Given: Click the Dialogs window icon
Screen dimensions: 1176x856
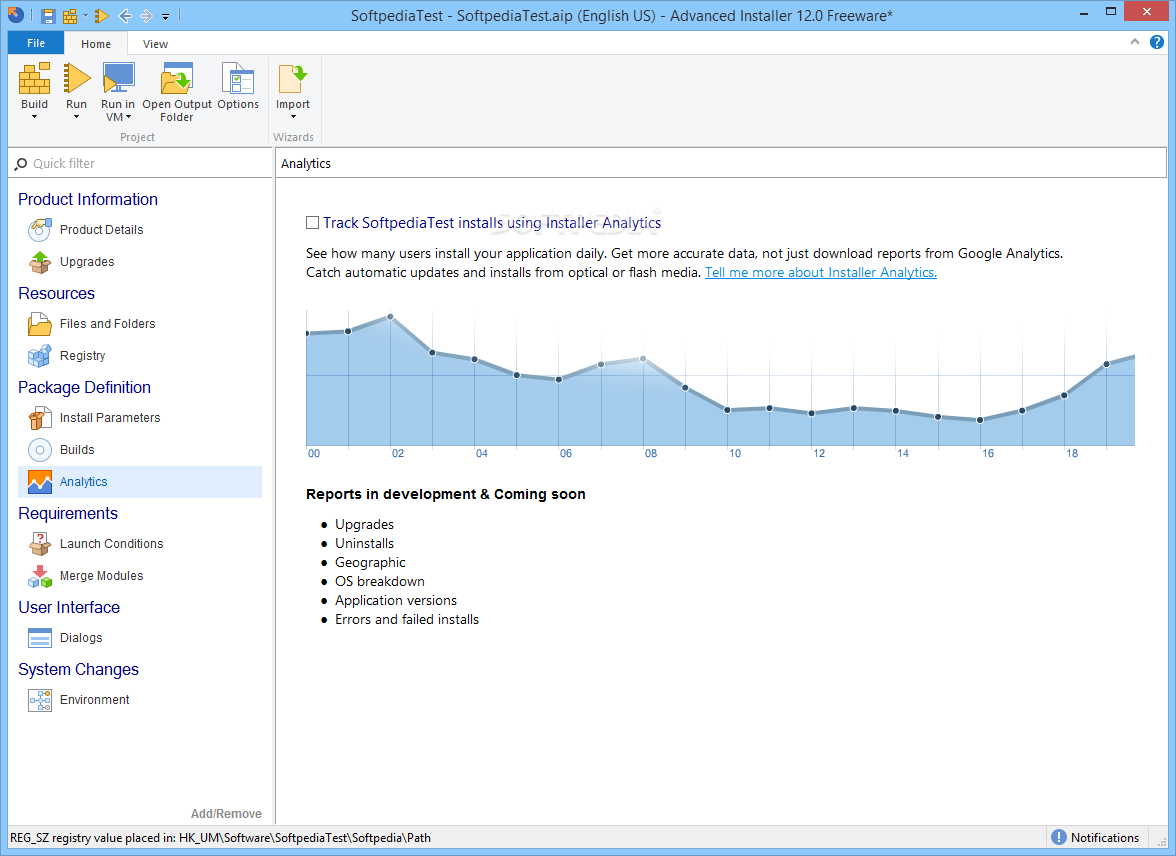Looking at the screenshot, I should point(40,638).
